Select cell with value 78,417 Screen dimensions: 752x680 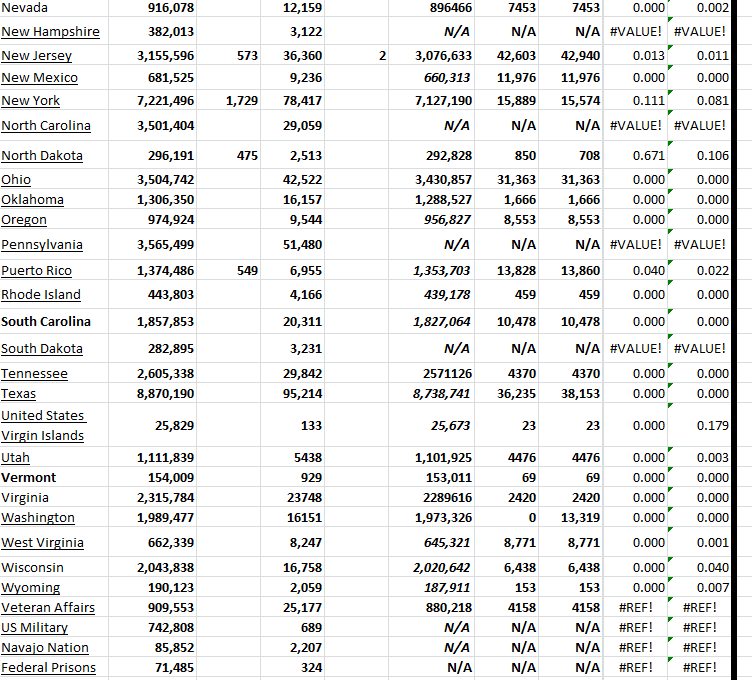[293, 101]
